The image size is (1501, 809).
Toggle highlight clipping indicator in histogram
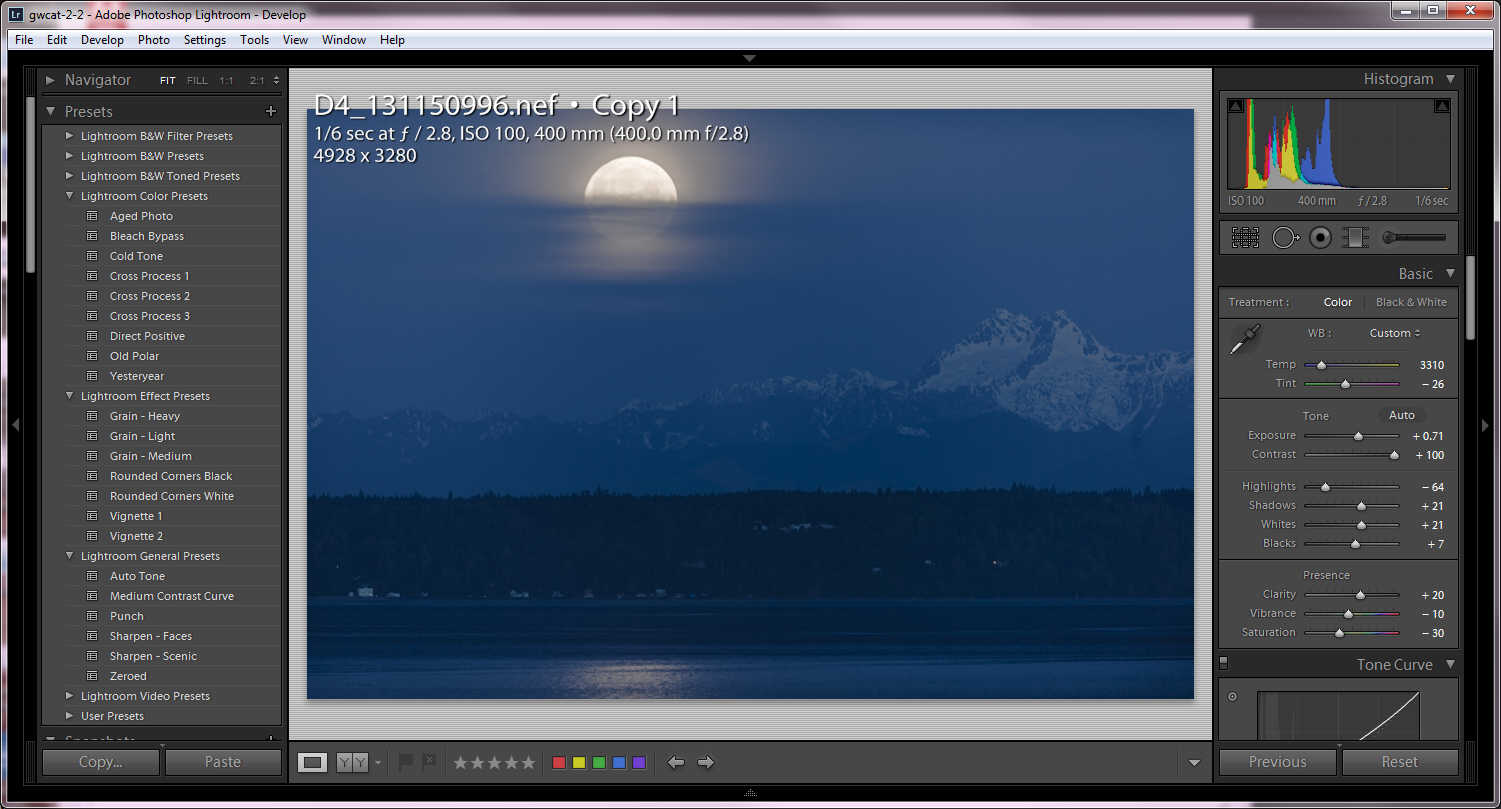point(1442,106)
